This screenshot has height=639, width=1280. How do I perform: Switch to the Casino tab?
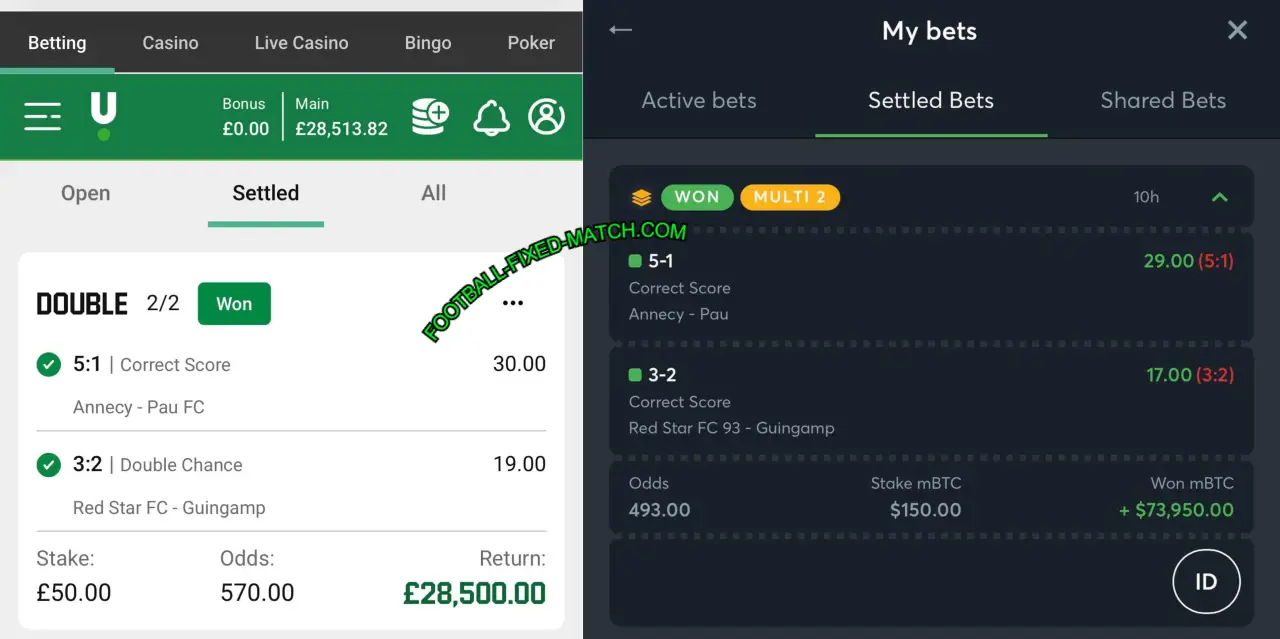coord(170,43)
